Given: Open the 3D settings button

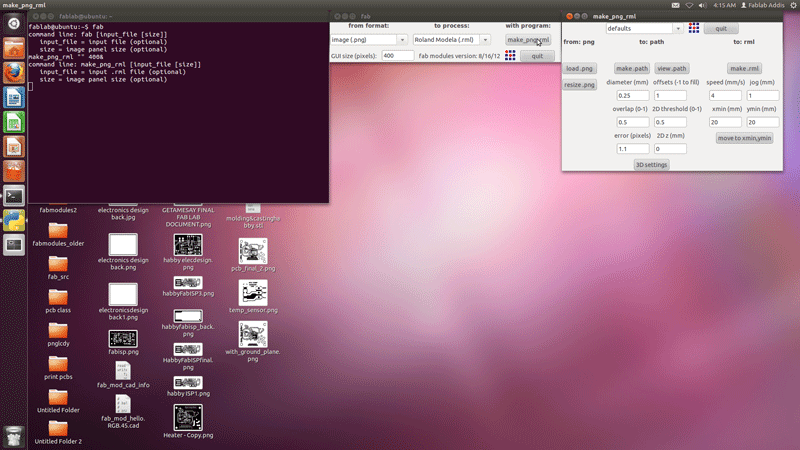Looking at the screenshot, I should [x=652, y=164].
